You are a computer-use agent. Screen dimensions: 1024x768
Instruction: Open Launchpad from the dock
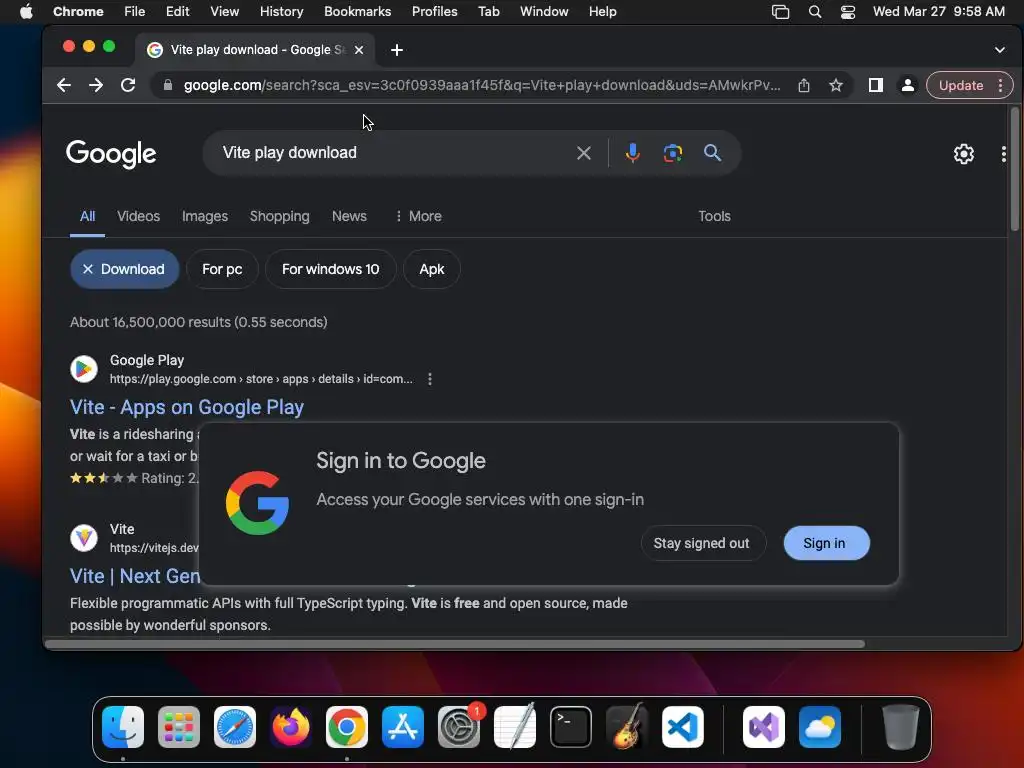coord(179,727)
